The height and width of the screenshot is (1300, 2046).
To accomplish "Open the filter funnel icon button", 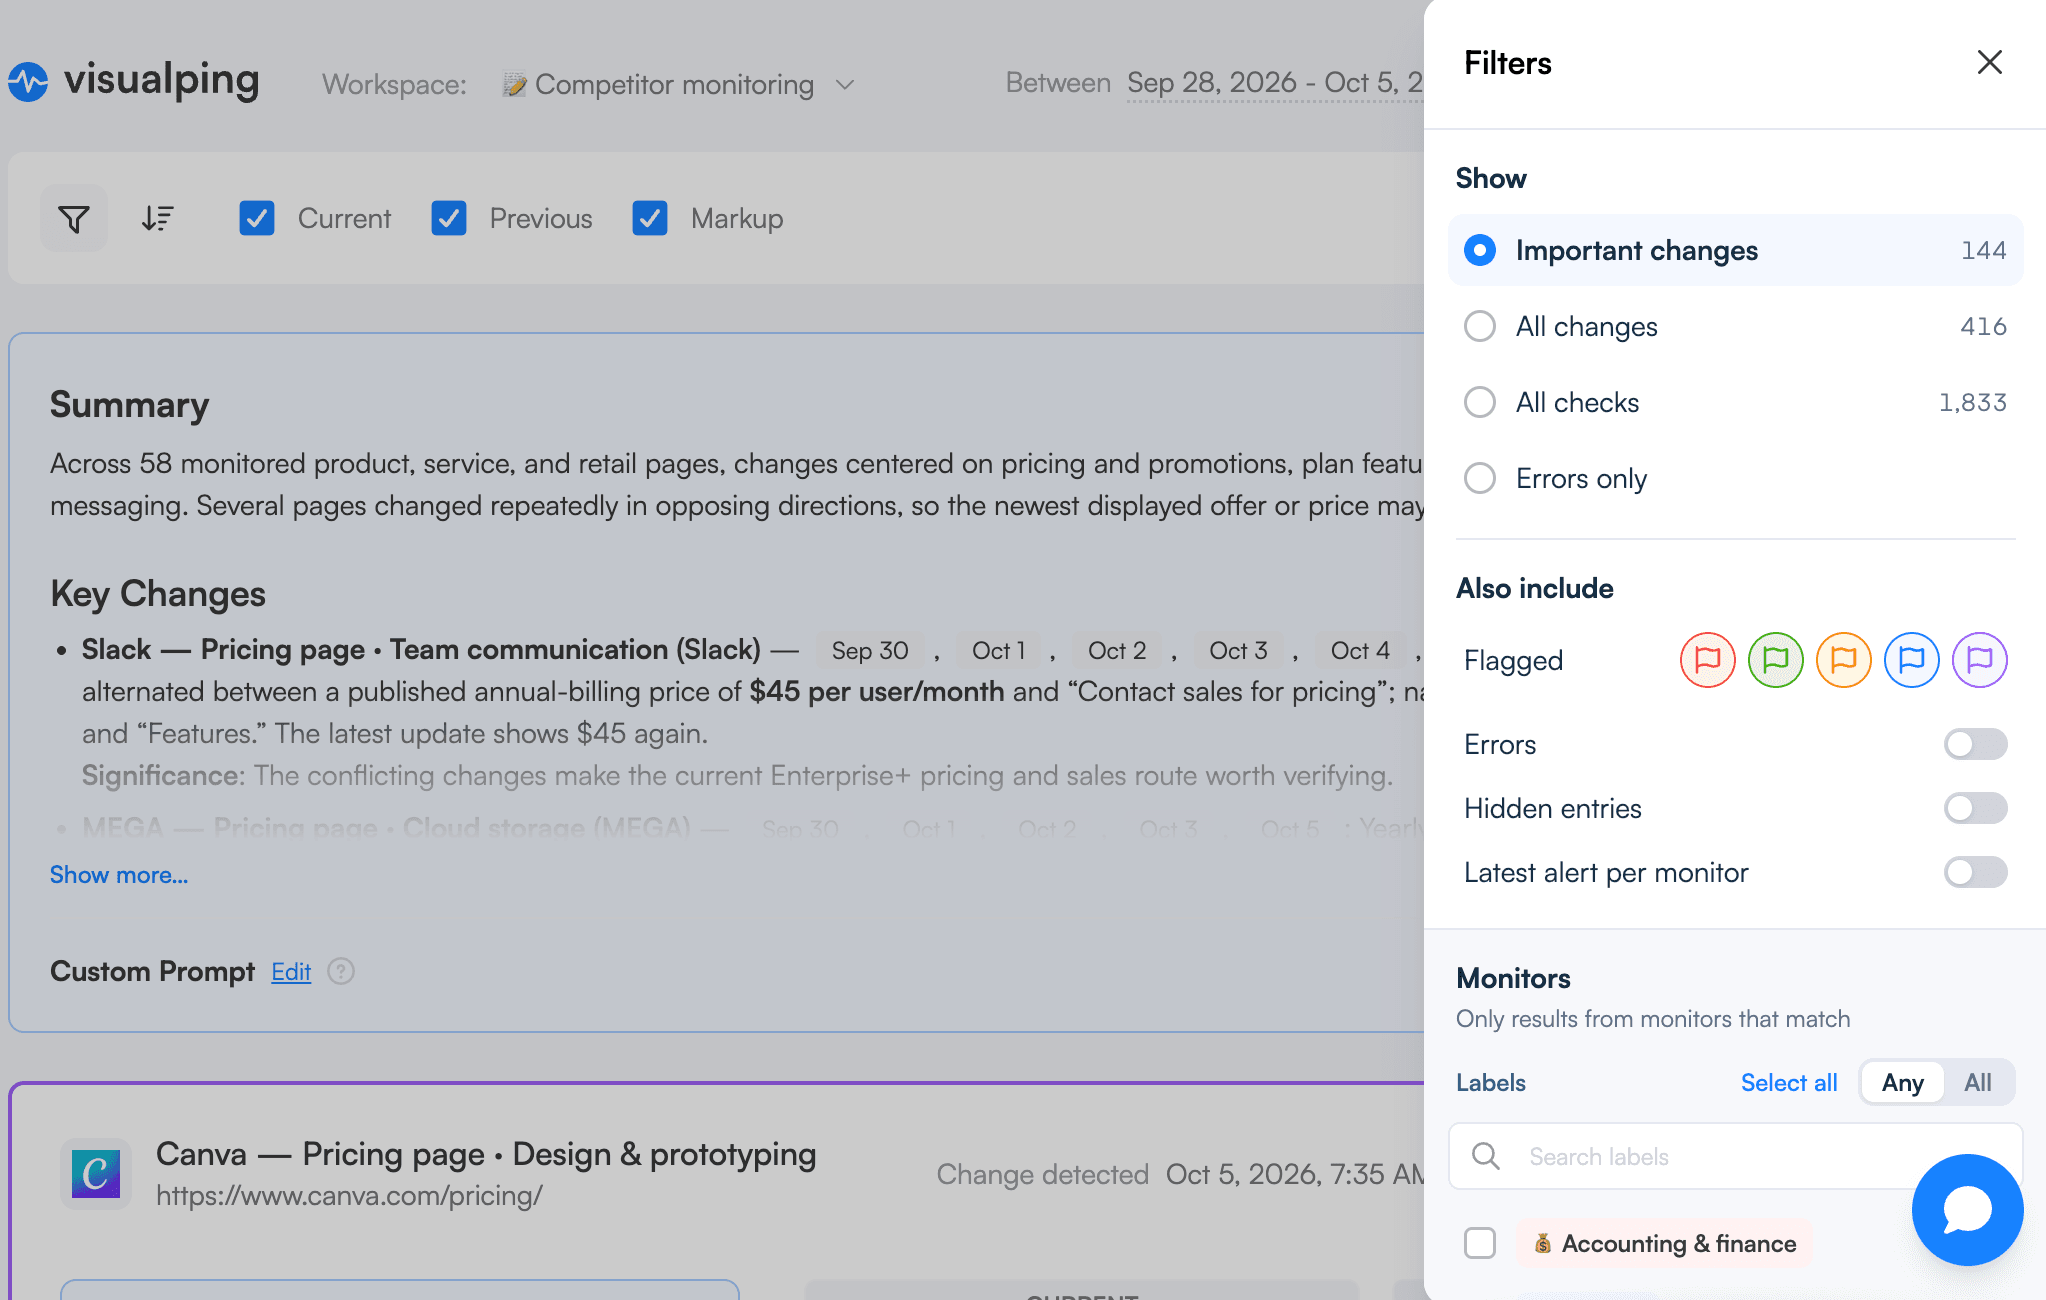I will tap(74, 218).
